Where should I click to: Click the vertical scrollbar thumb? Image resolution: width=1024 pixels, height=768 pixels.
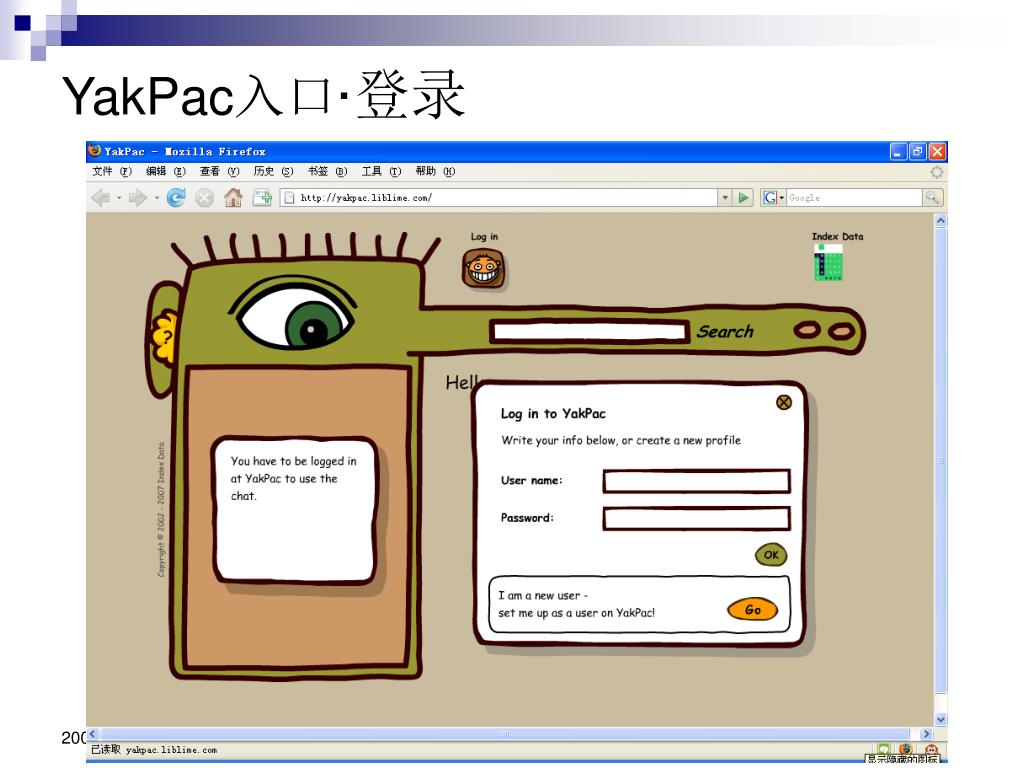(x=940, y=460)
